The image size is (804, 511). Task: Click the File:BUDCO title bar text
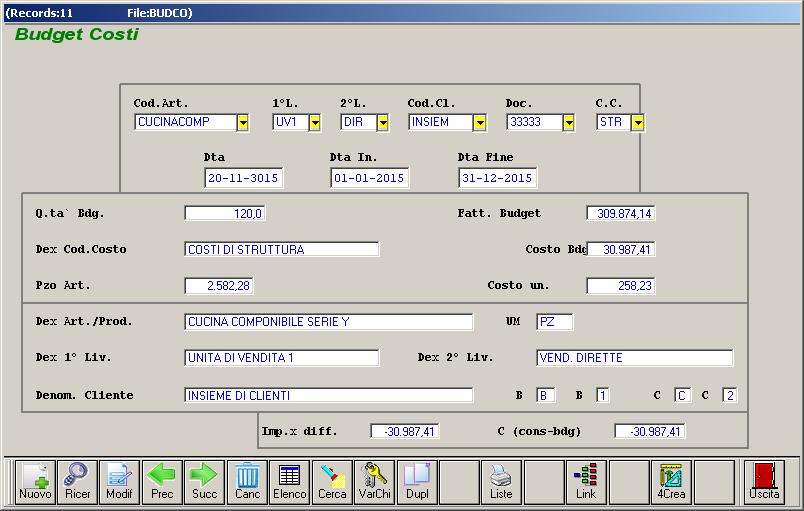click(159, 13)
